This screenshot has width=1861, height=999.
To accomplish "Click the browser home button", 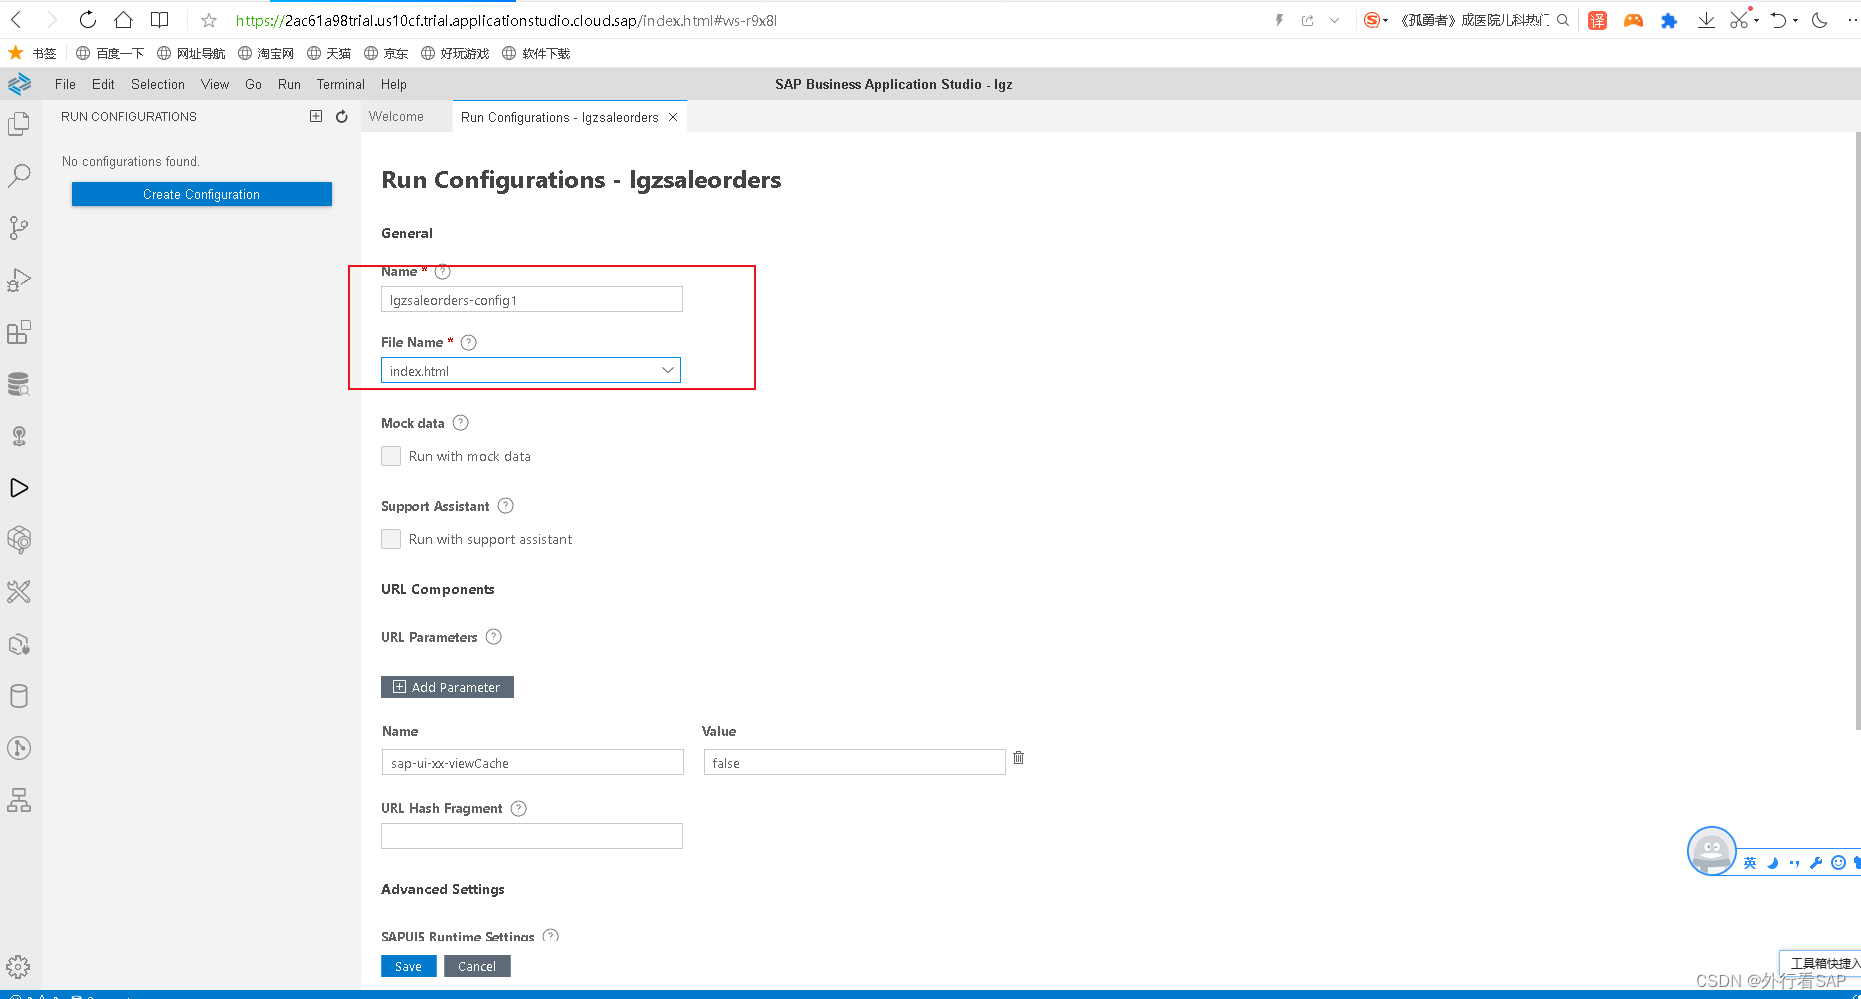I will pos(123,20).
